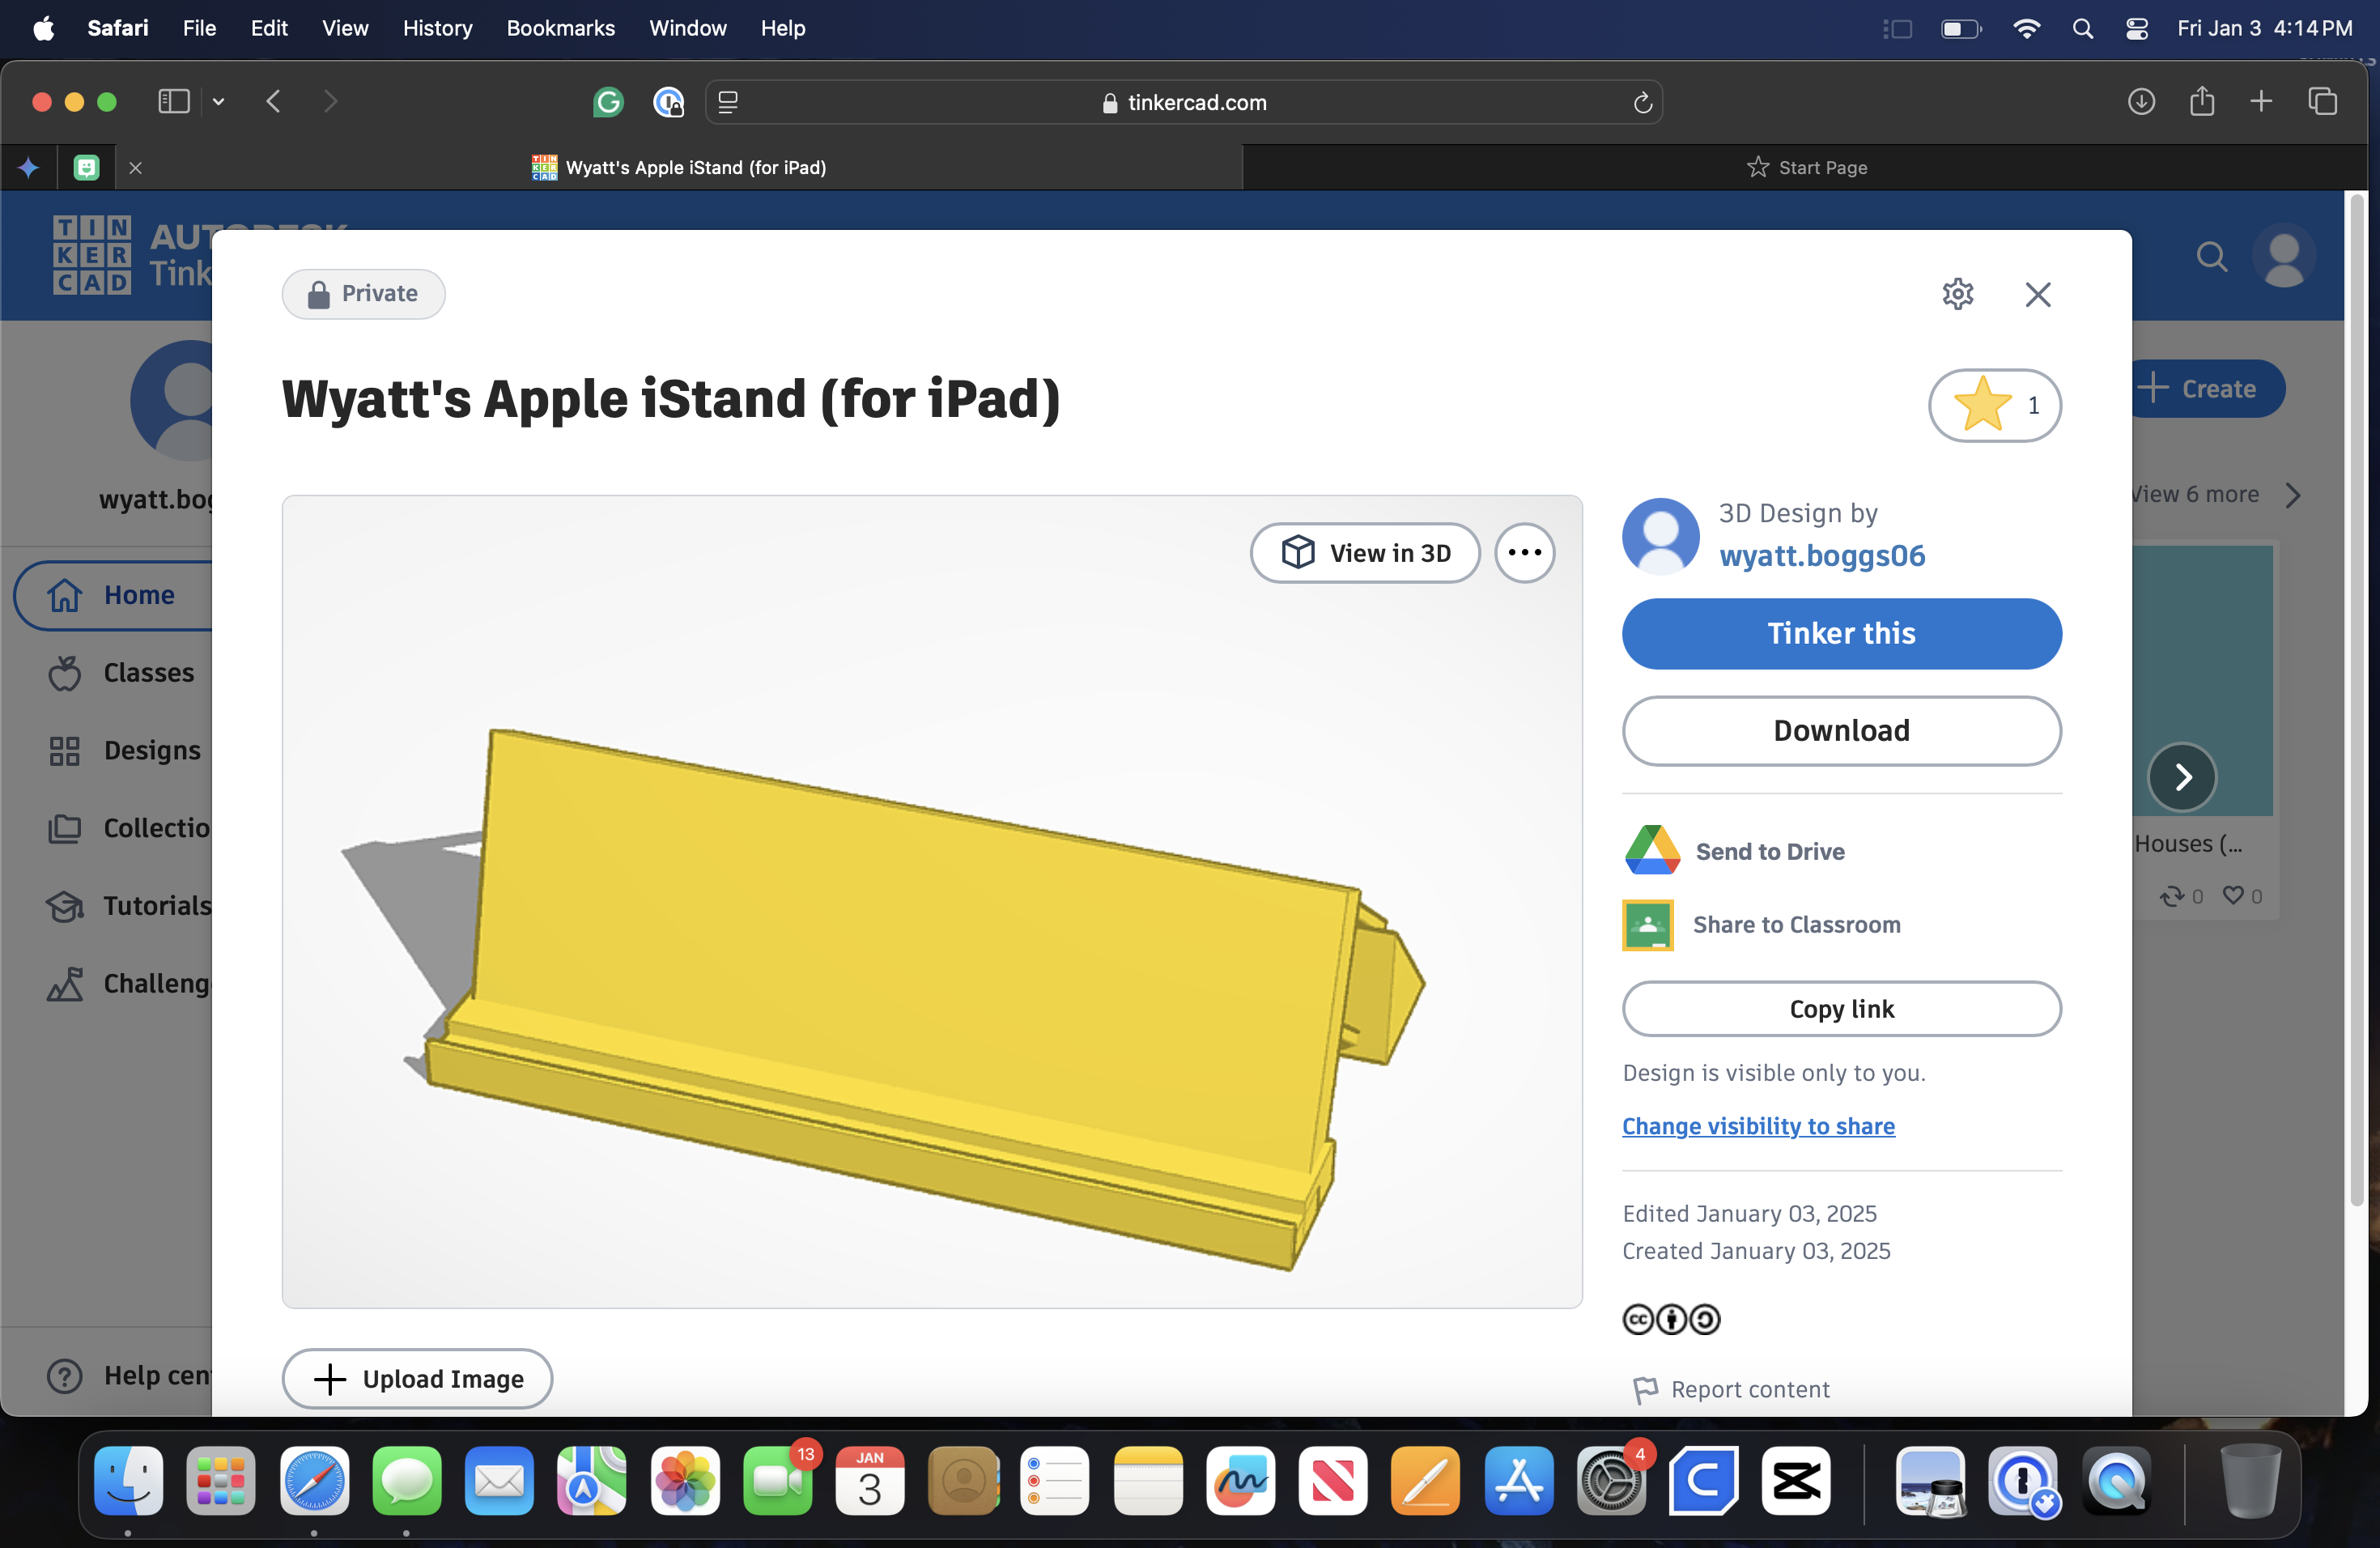The width and height of the screenshot is (2380, 1548).
Task: Open macOS Control Center icon
Action: coord(2136,28)
